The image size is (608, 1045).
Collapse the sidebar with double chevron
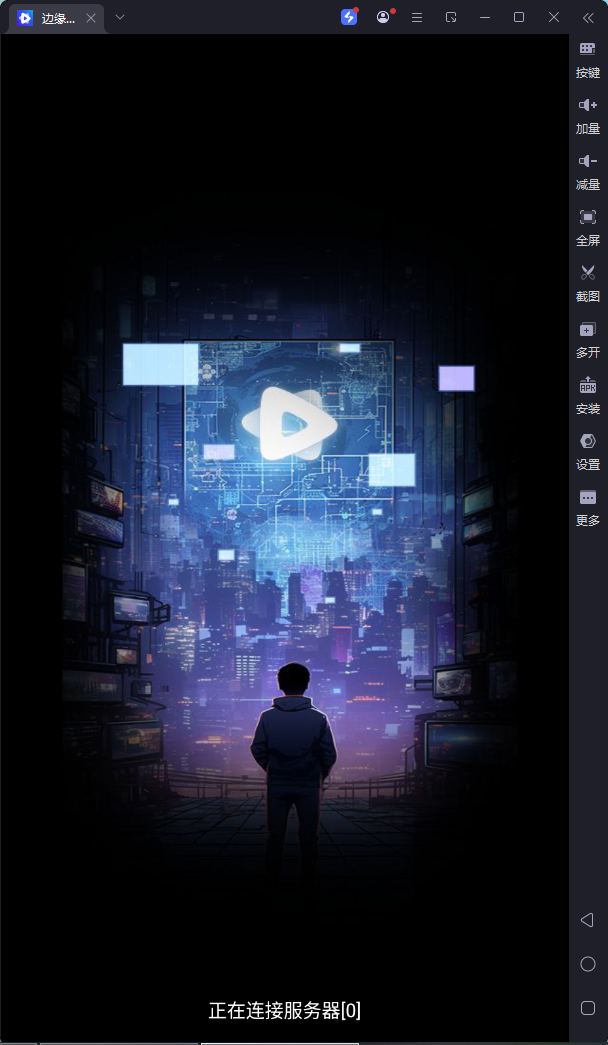pyautogui.click(x=588, y=17)
